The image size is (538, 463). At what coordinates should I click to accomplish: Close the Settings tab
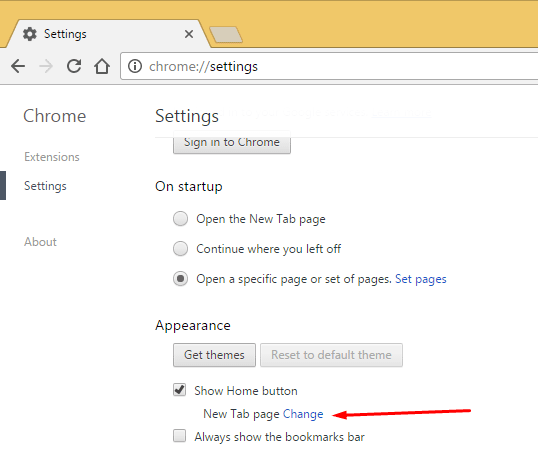coord(189,34)
